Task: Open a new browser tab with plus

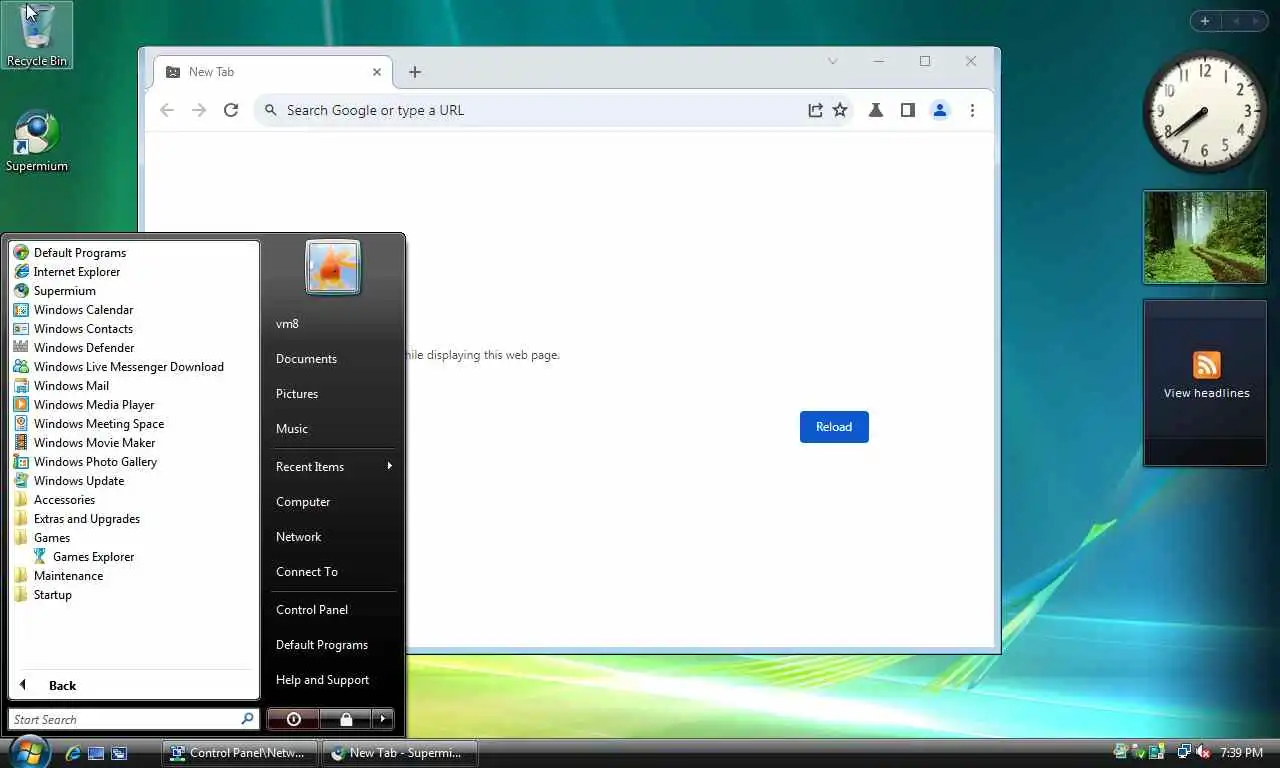Action: 415,72
